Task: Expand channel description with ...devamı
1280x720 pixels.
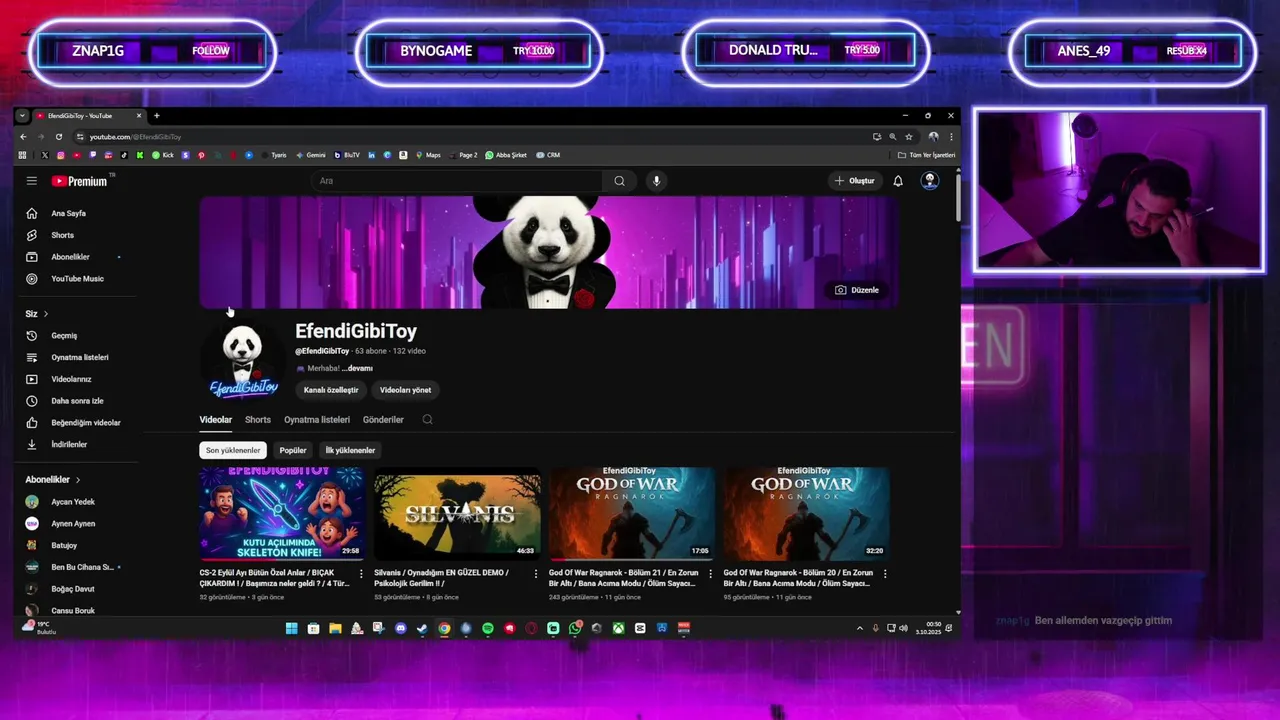Action: (x=357, y=368)
